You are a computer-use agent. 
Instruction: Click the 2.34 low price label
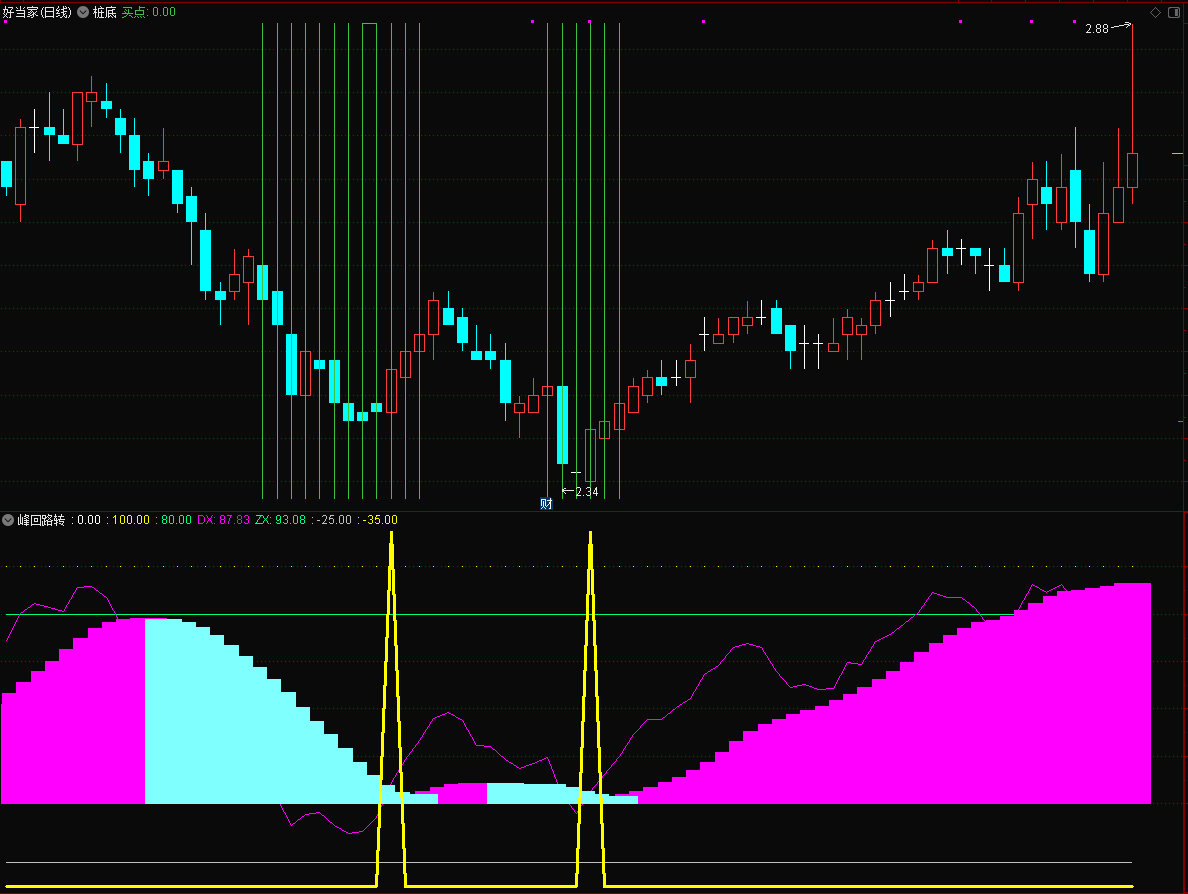(587, 492)
